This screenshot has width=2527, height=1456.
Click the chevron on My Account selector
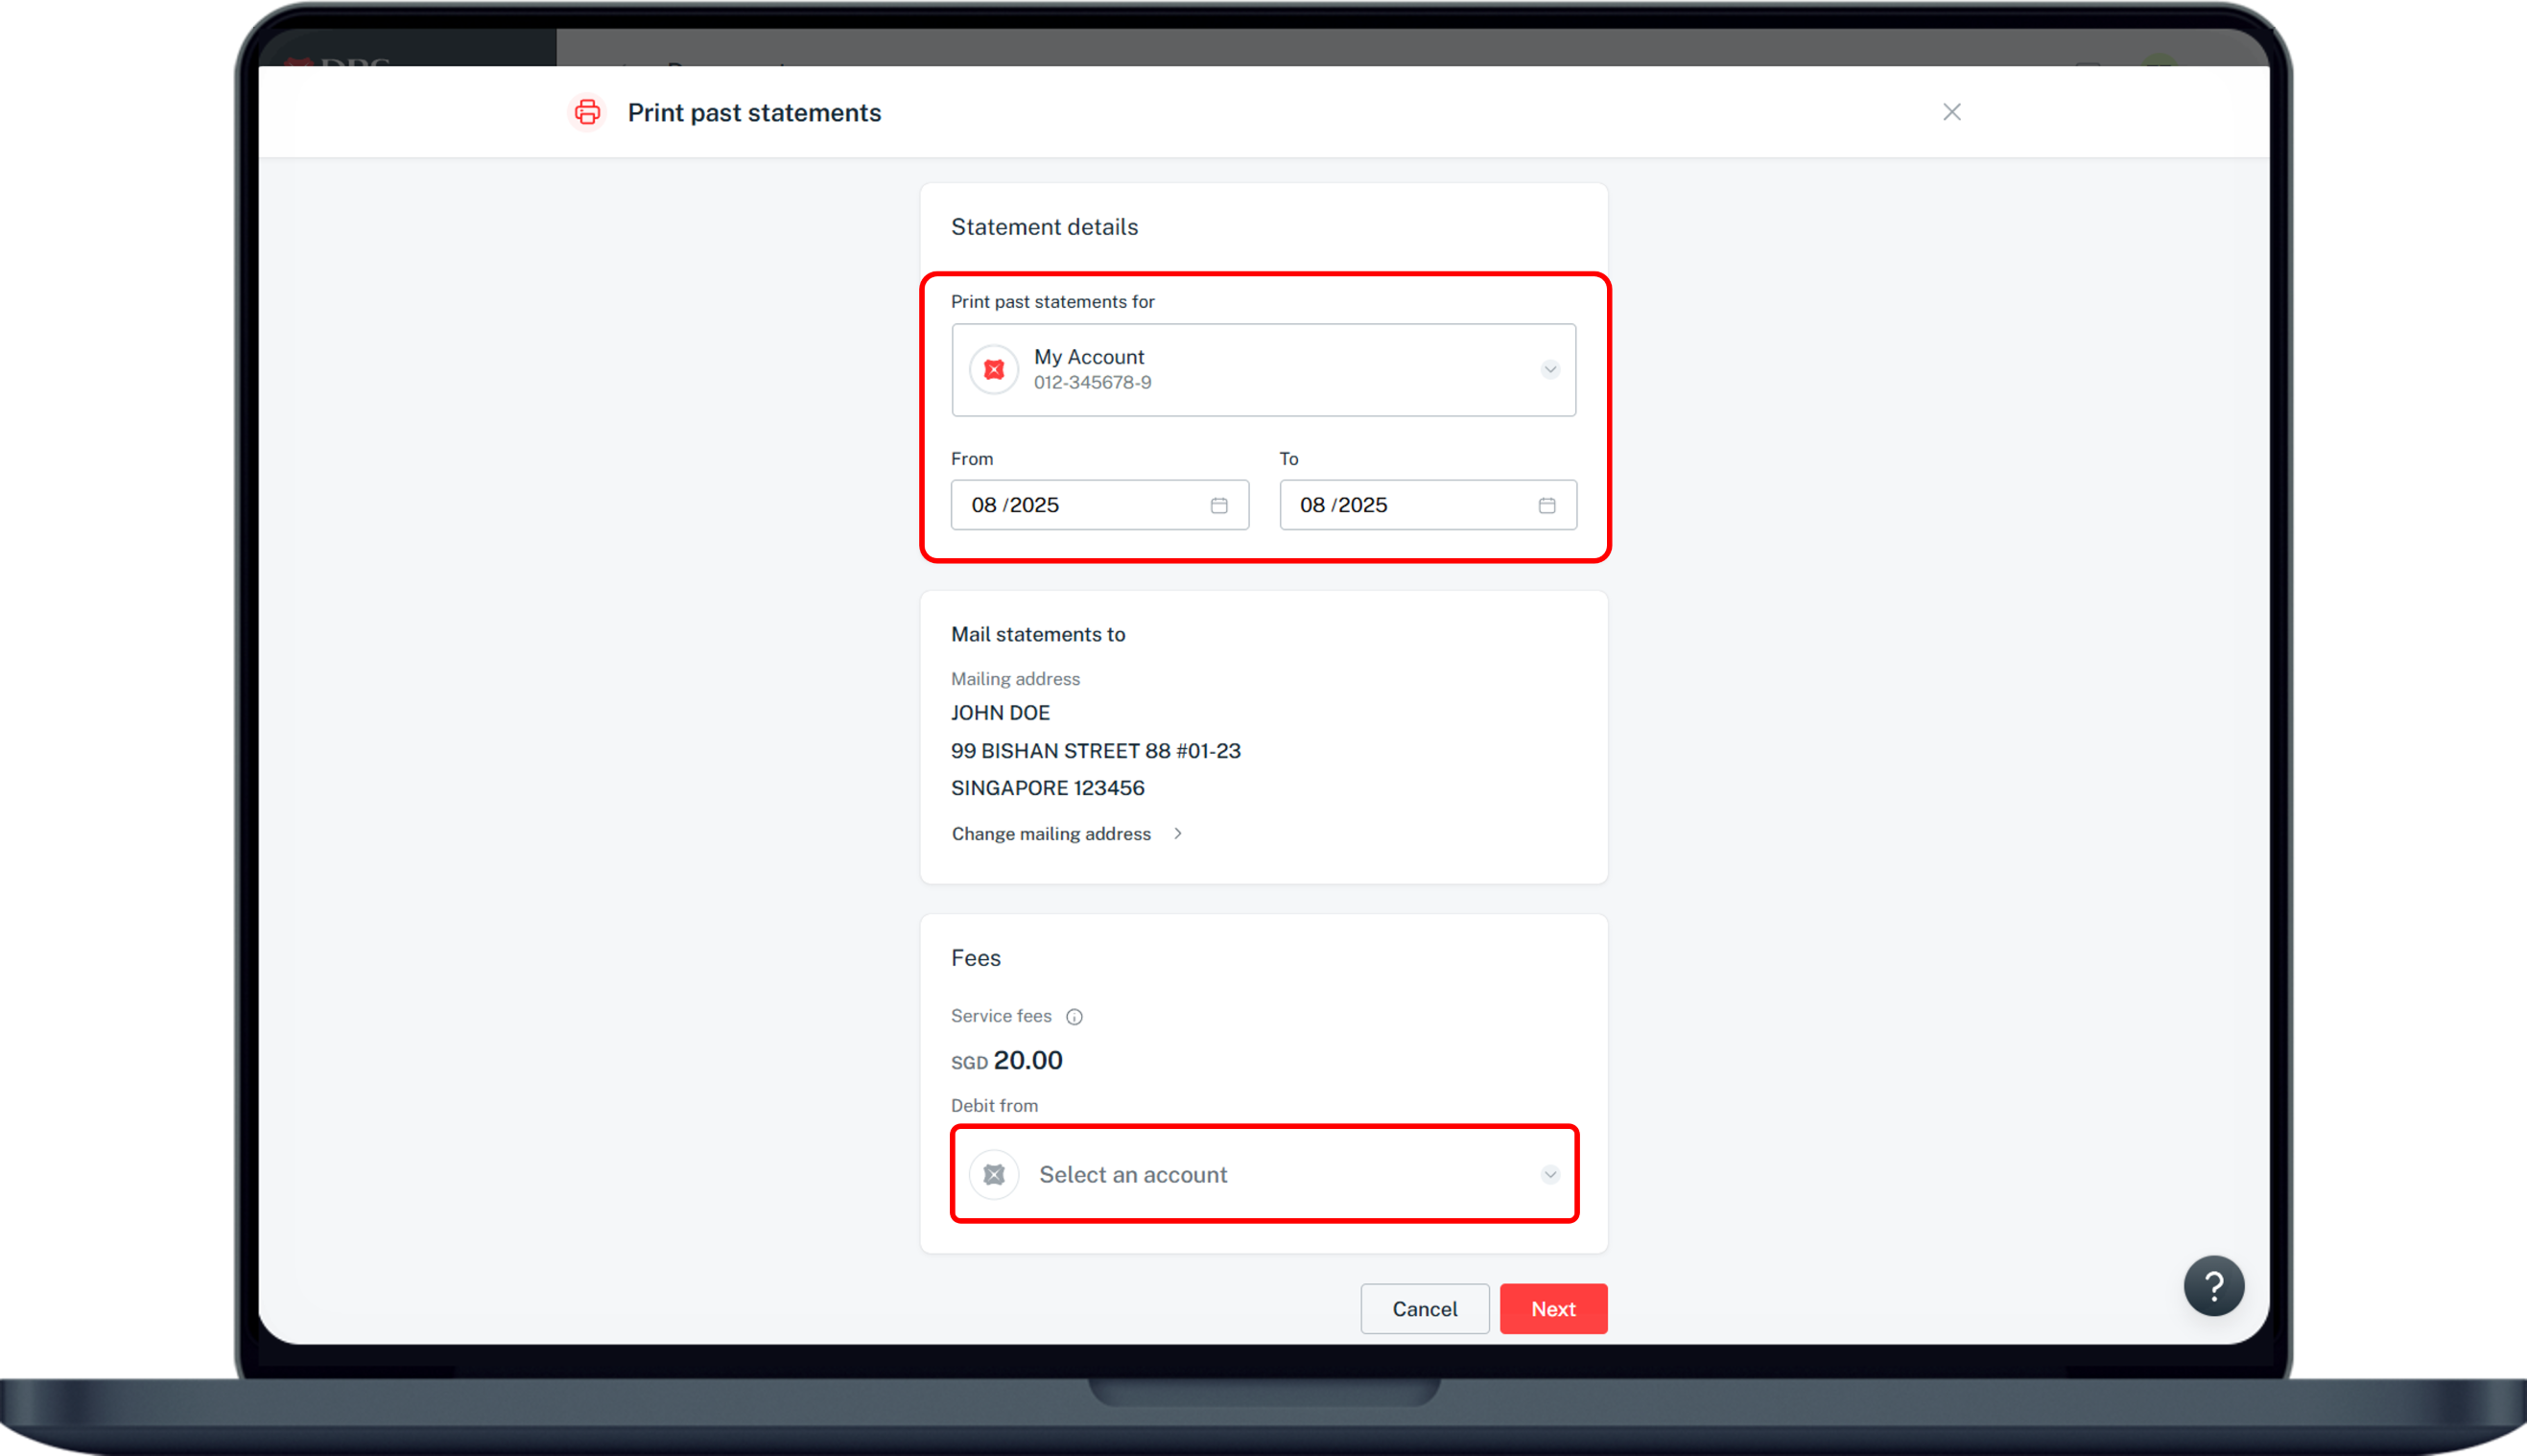tap(1549, 369)
